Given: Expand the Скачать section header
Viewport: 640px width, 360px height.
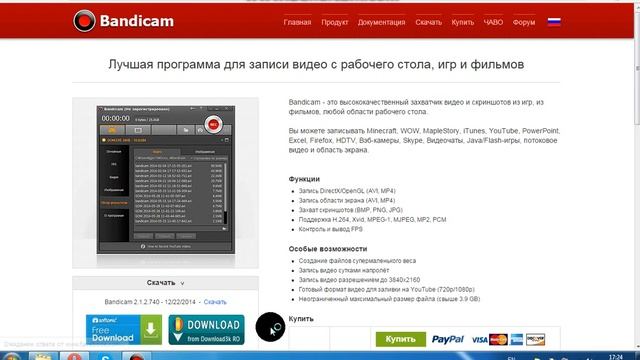Looking at the screenshot, I should click(x=165, y=283).
